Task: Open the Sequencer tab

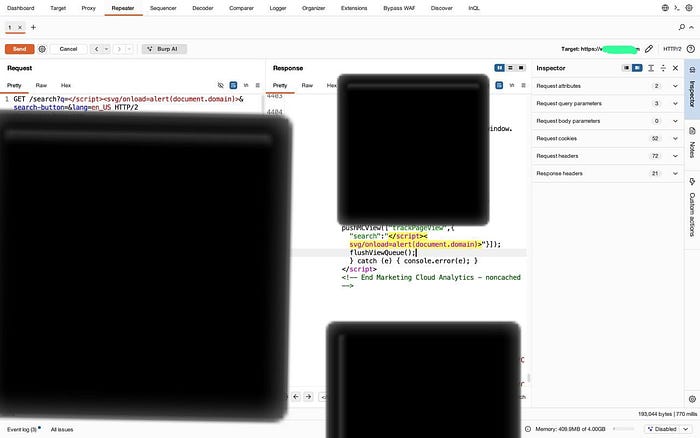Action: (163, 8)
